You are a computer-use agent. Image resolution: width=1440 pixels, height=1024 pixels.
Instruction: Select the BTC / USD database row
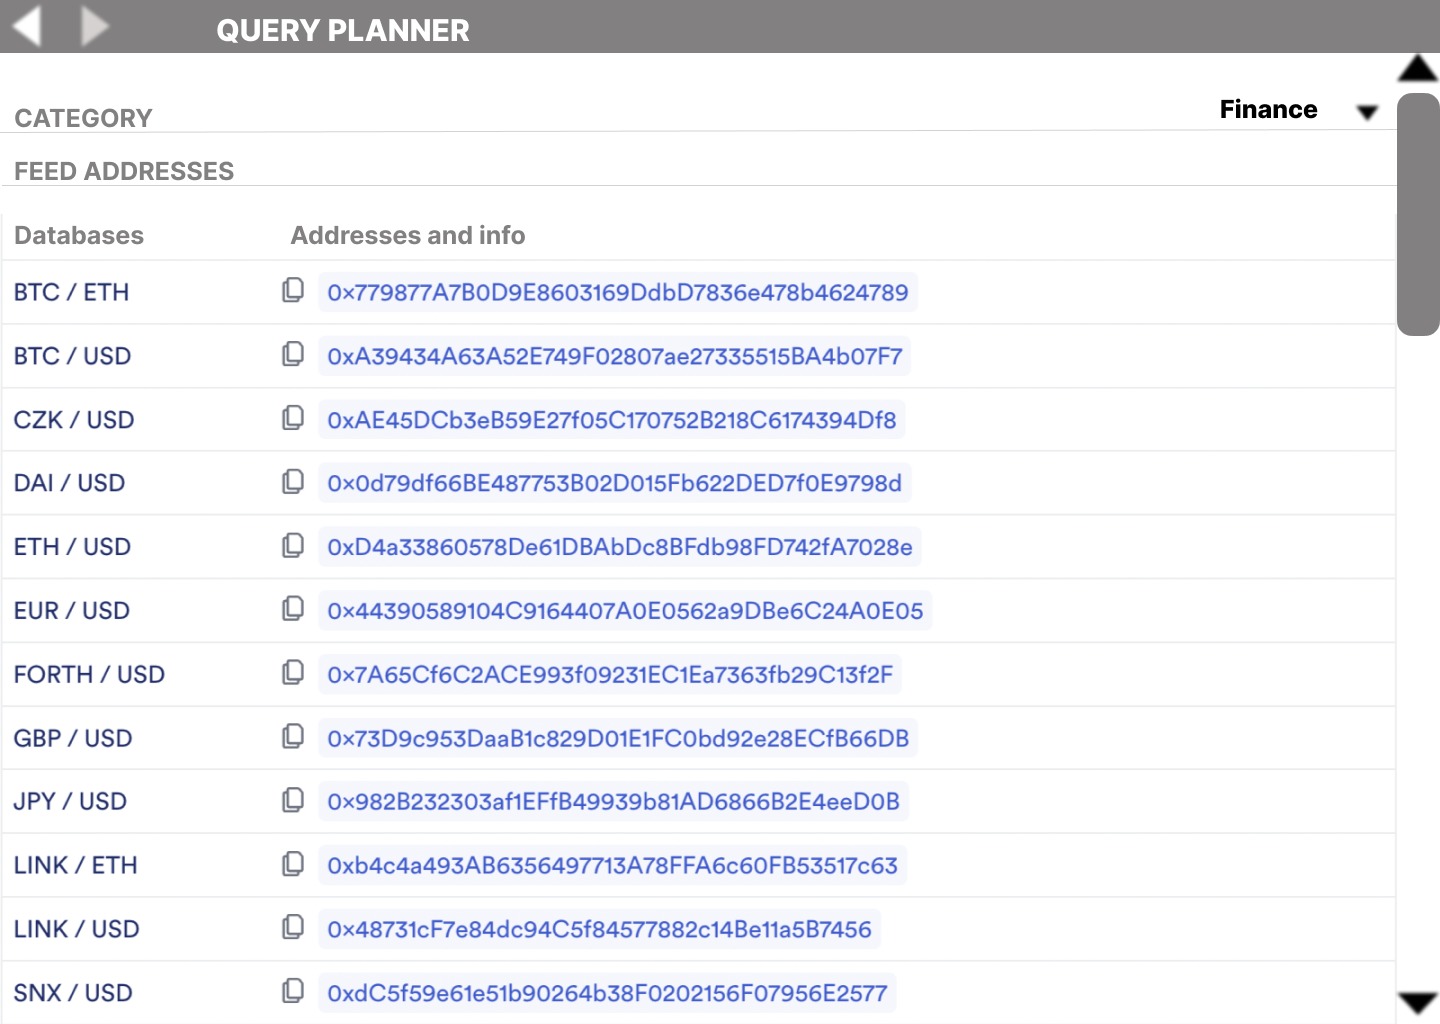click(72, 356)
